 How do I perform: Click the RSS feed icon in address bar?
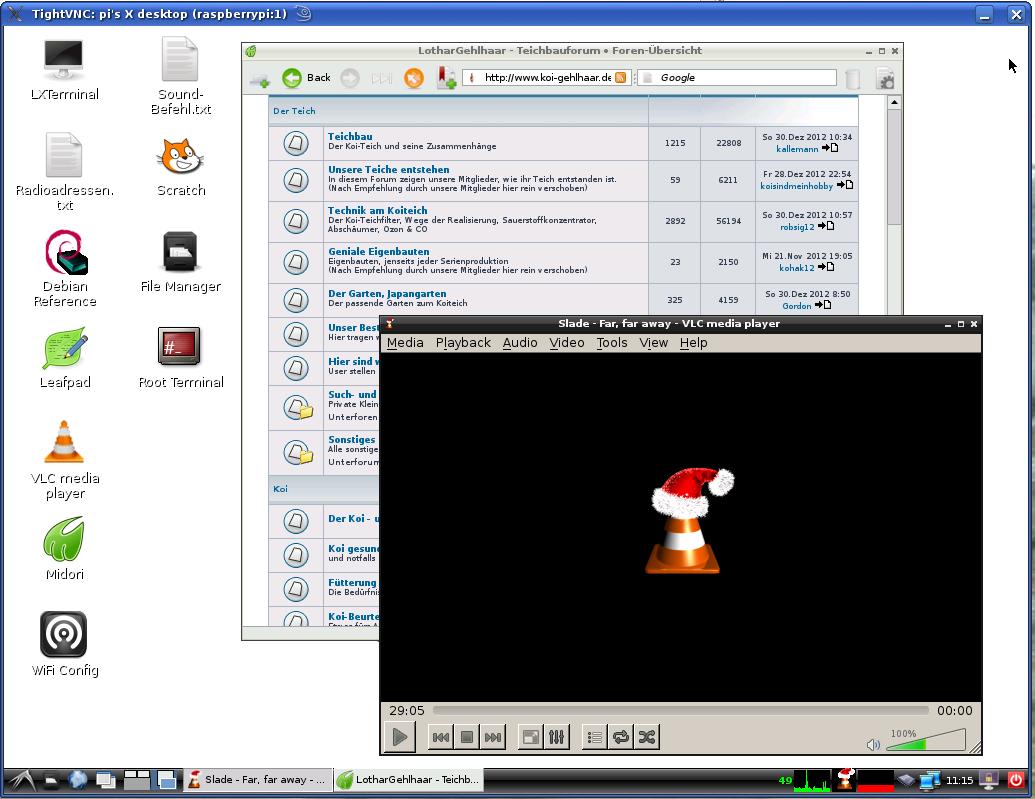click(x=621, y=78)
